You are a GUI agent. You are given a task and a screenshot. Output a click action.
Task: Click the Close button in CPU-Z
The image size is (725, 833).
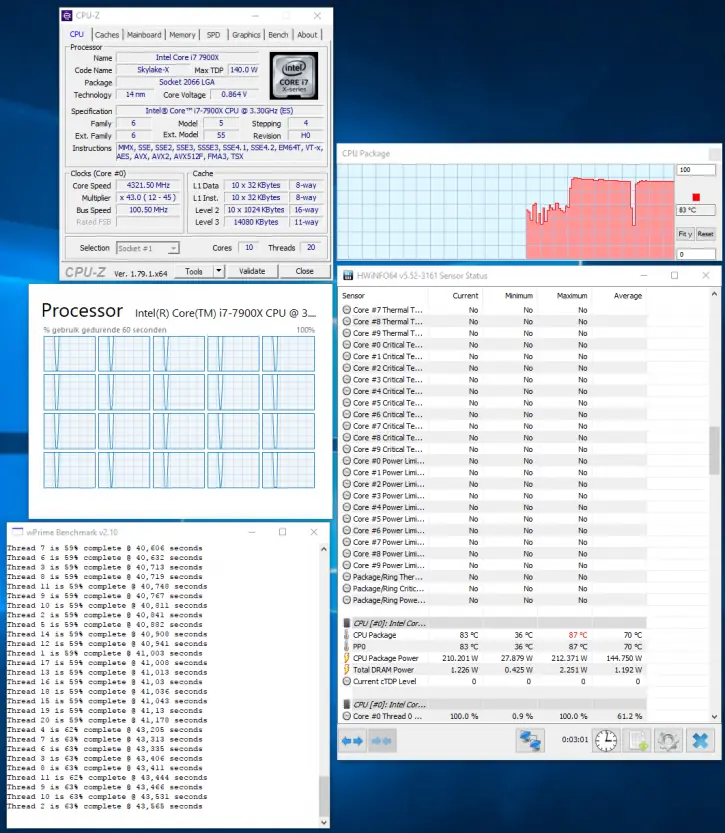[x=304, y=271]
